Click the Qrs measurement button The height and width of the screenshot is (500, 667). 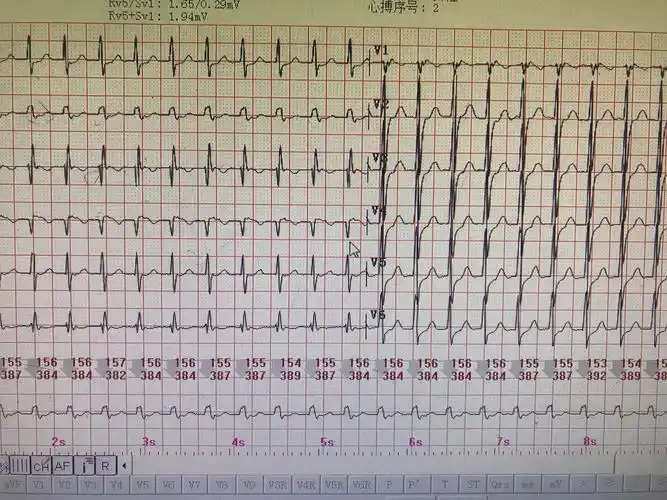coord(499,485)
